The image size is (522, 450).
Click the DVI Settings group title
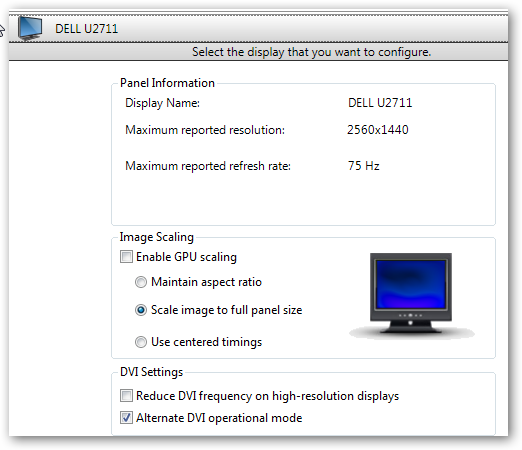(x=151, y=372)
